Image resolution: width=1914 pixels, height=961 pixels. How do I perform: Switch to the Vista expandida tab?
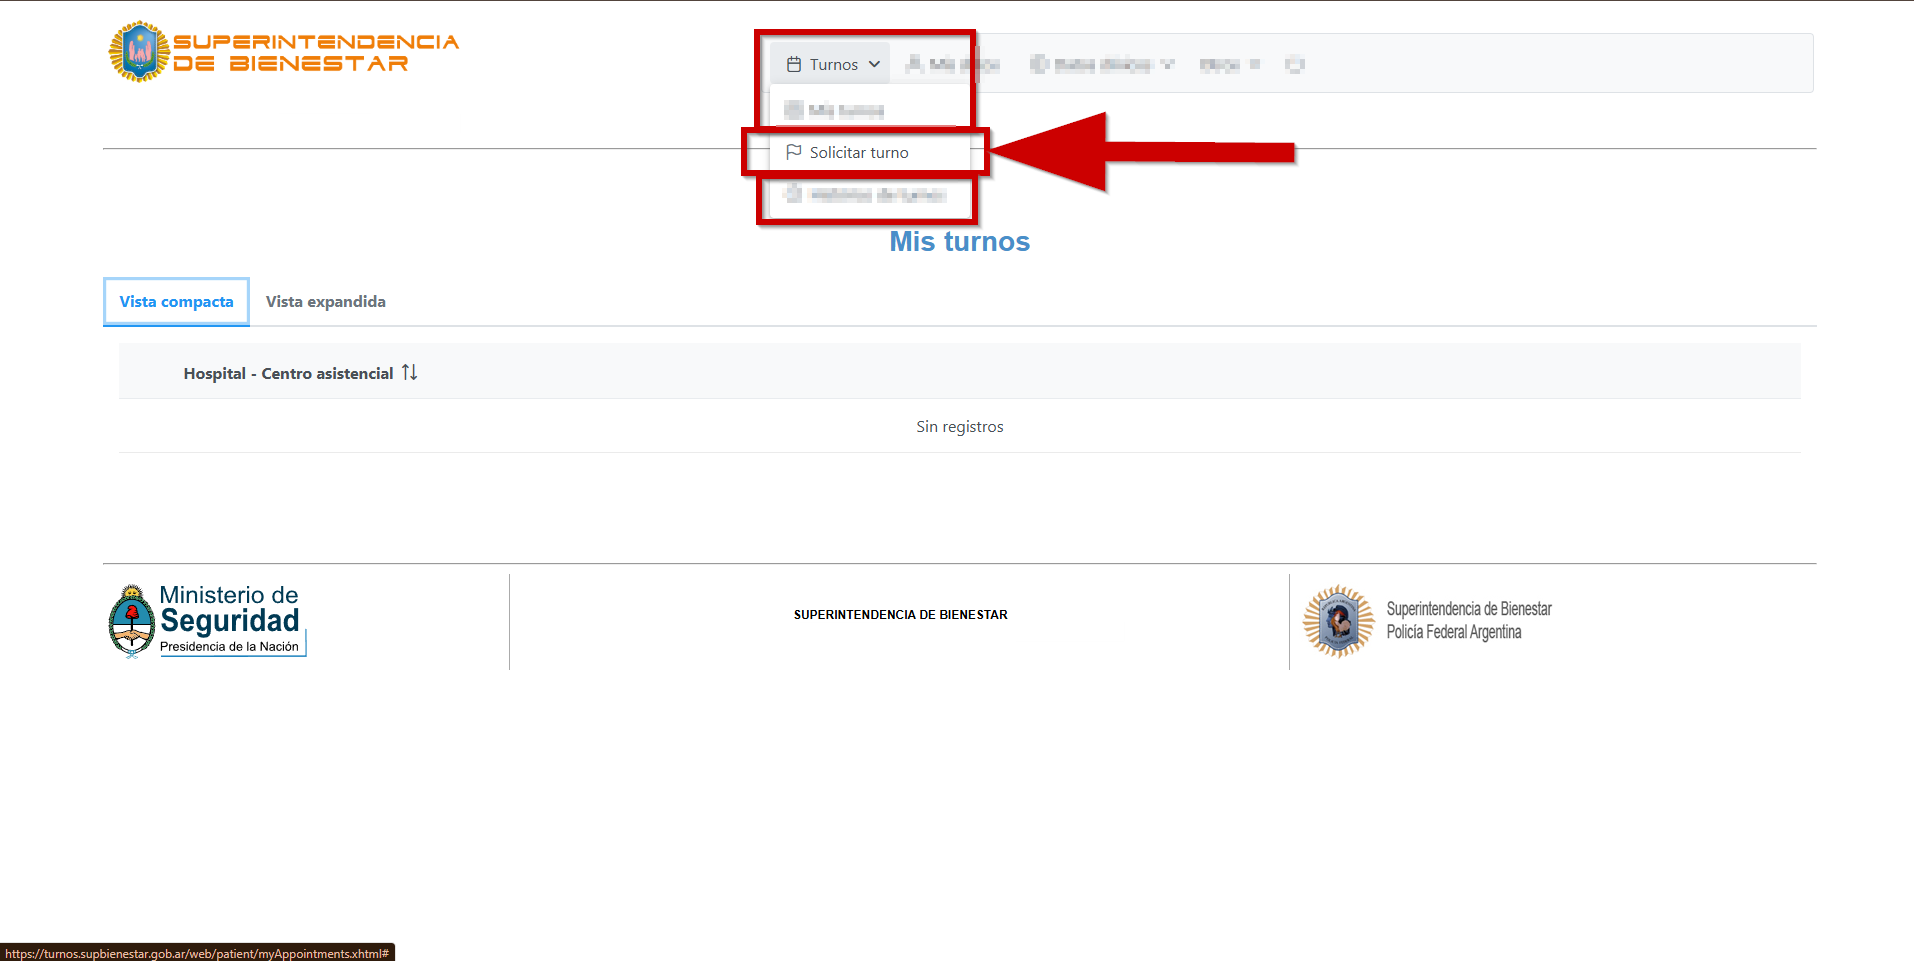point(325,302)
